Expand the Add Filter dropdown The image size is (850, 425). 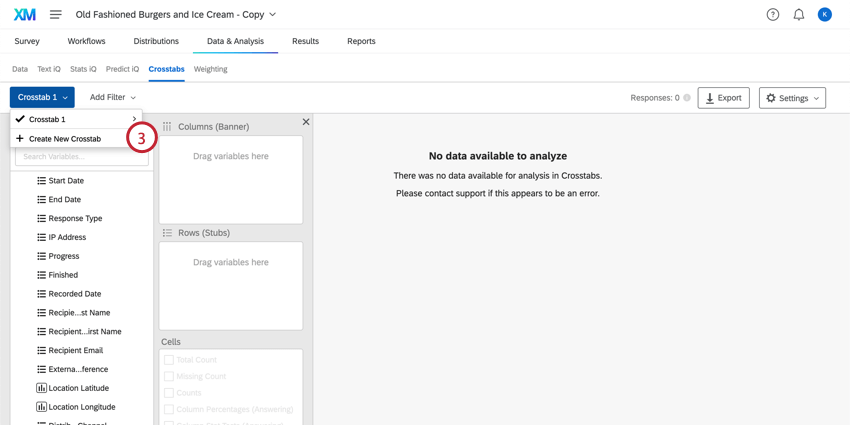pos(112,97)
